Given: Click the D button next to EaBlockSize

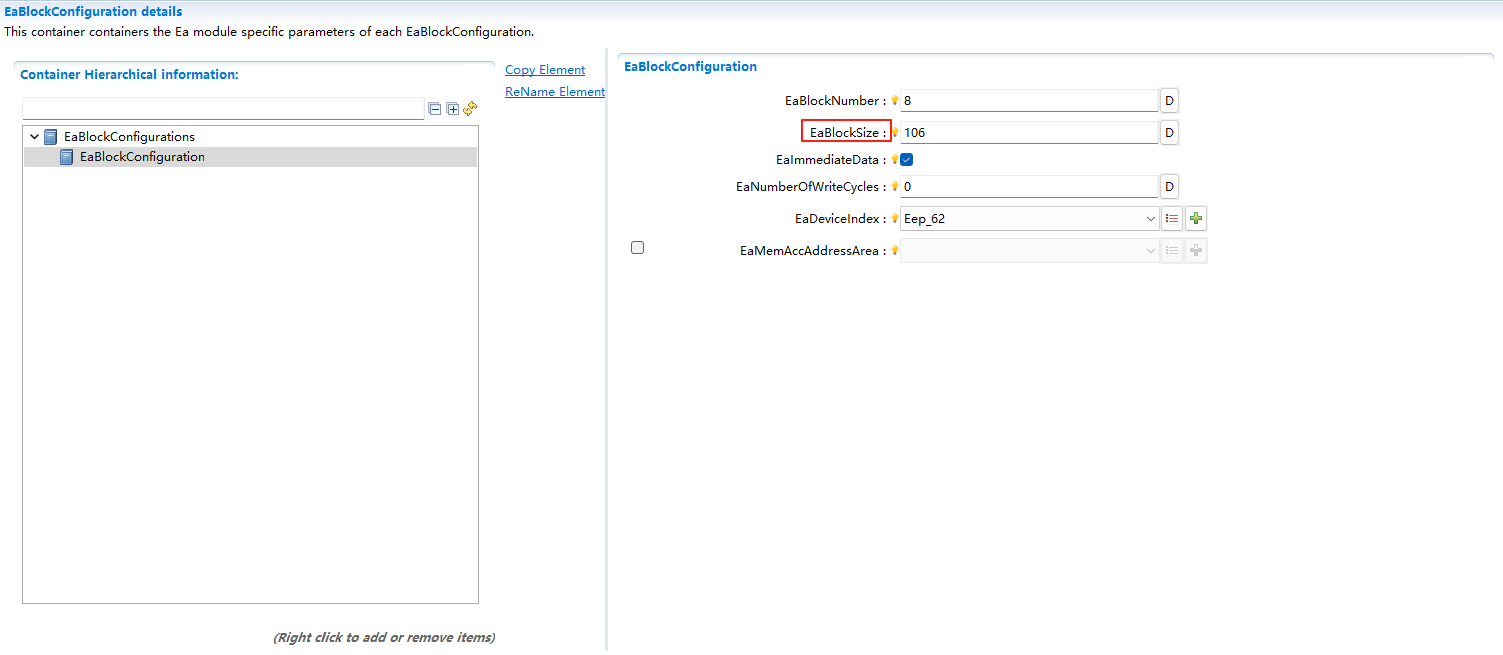Looking at the screenshot, I should 1169,131.
